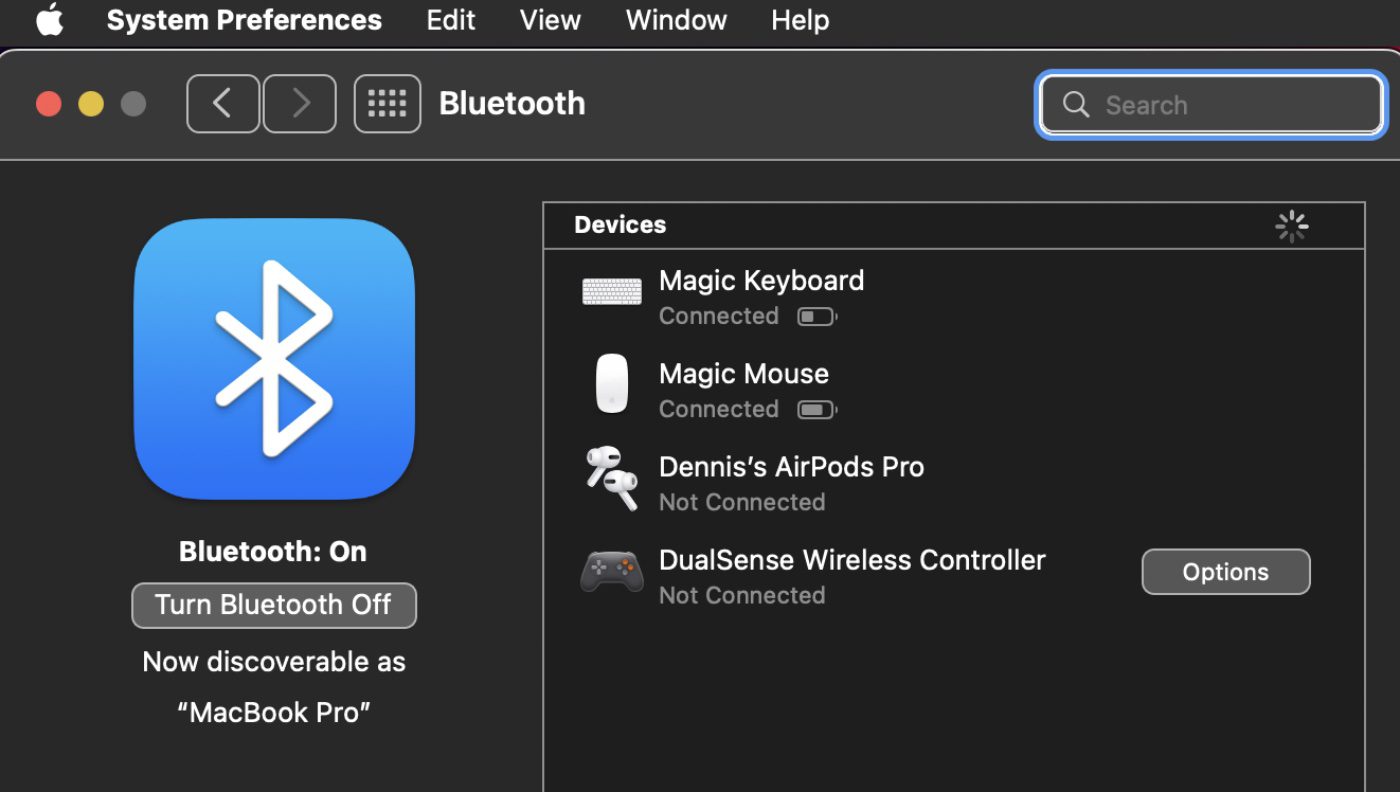Click Magic Mouse battery level indicator
Screen dimensions: 1400x792
click(x=816, y=410)
